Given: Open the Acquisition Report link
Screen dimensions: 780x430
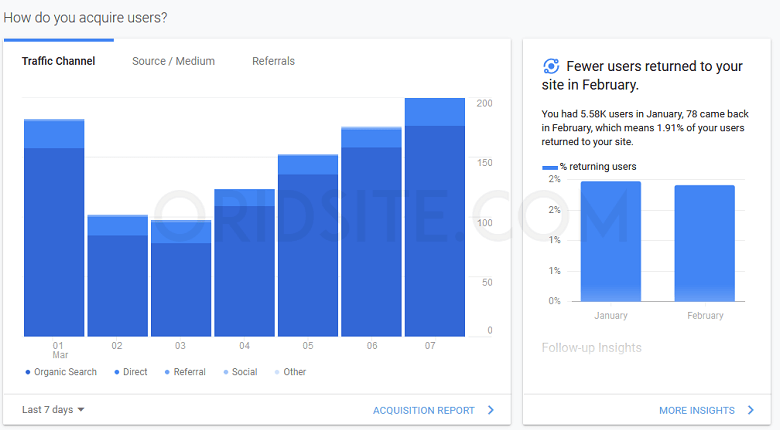Looking at the screenshot, I should tap(423, 410).
